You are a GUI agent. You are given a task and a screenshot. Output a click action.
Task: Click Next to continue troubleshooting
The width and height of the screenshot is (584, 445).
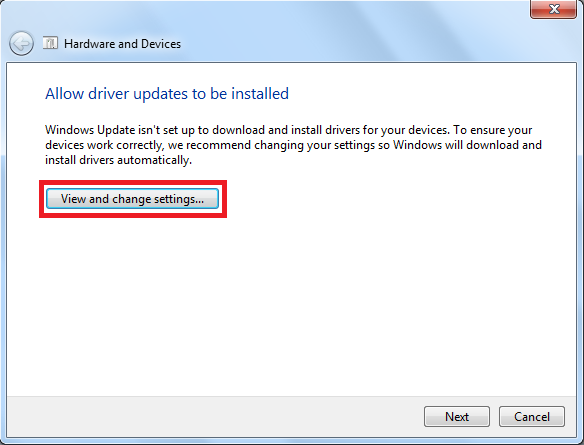[x=457, y=416]
